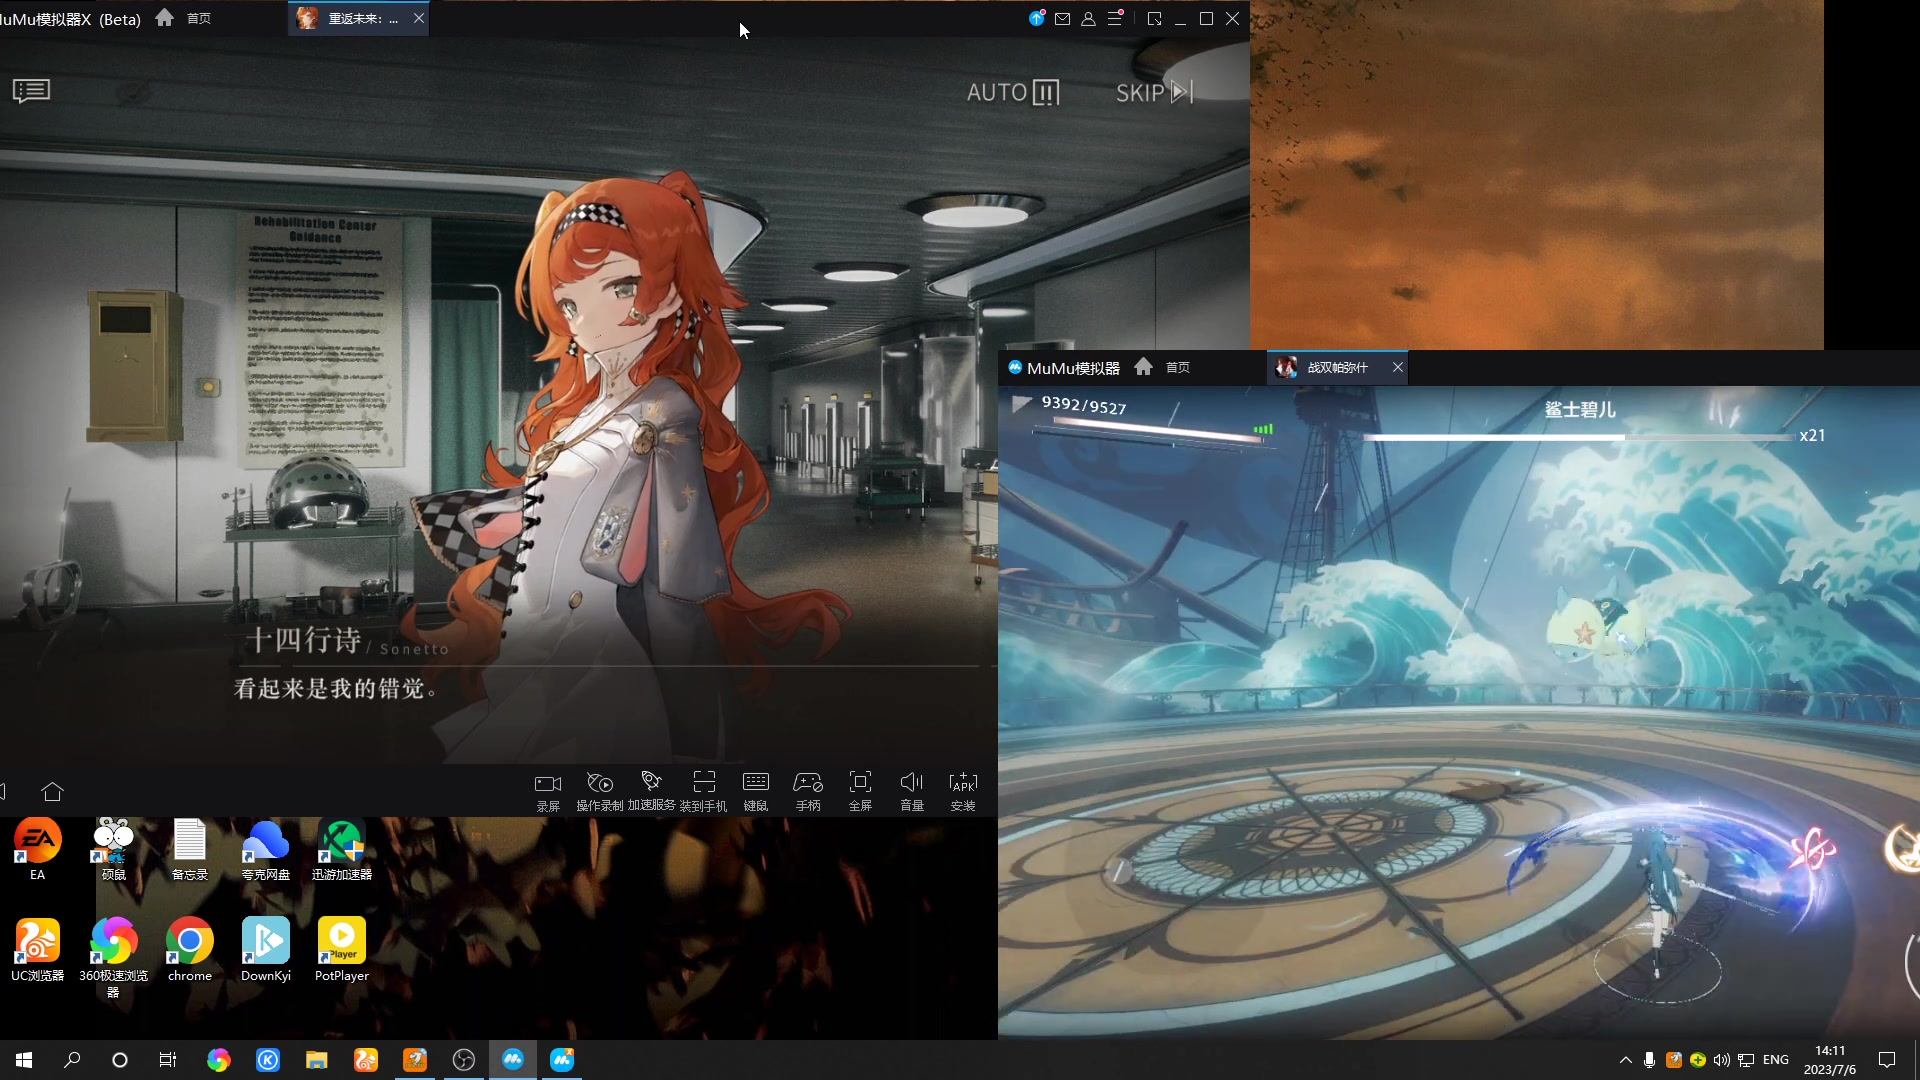Click the boss HP bar of 鲨士碧儿
The image size is (1920, 1080).
1580,437
